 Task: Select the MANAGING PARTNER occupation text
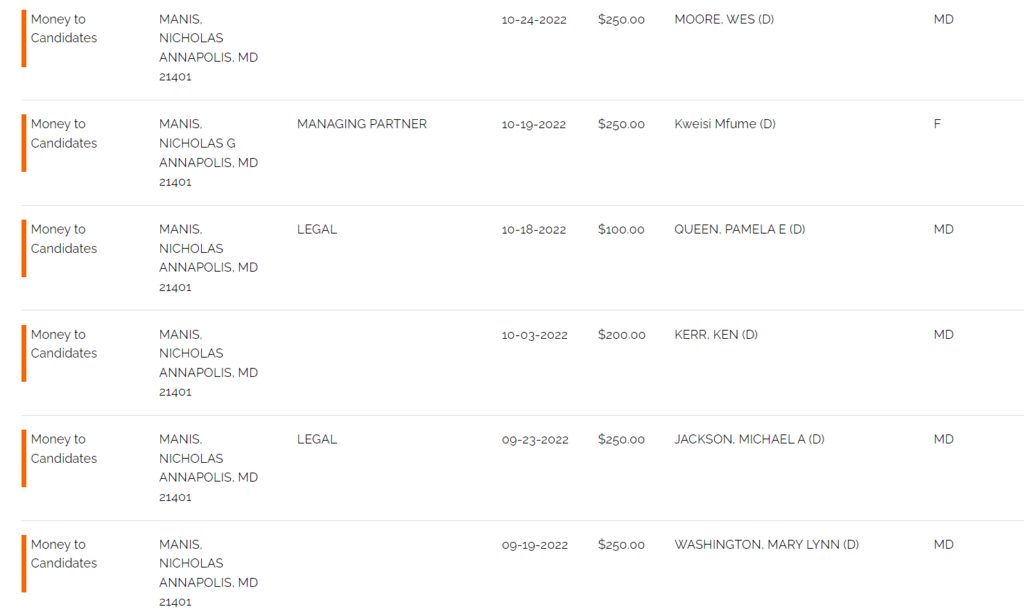362,124
